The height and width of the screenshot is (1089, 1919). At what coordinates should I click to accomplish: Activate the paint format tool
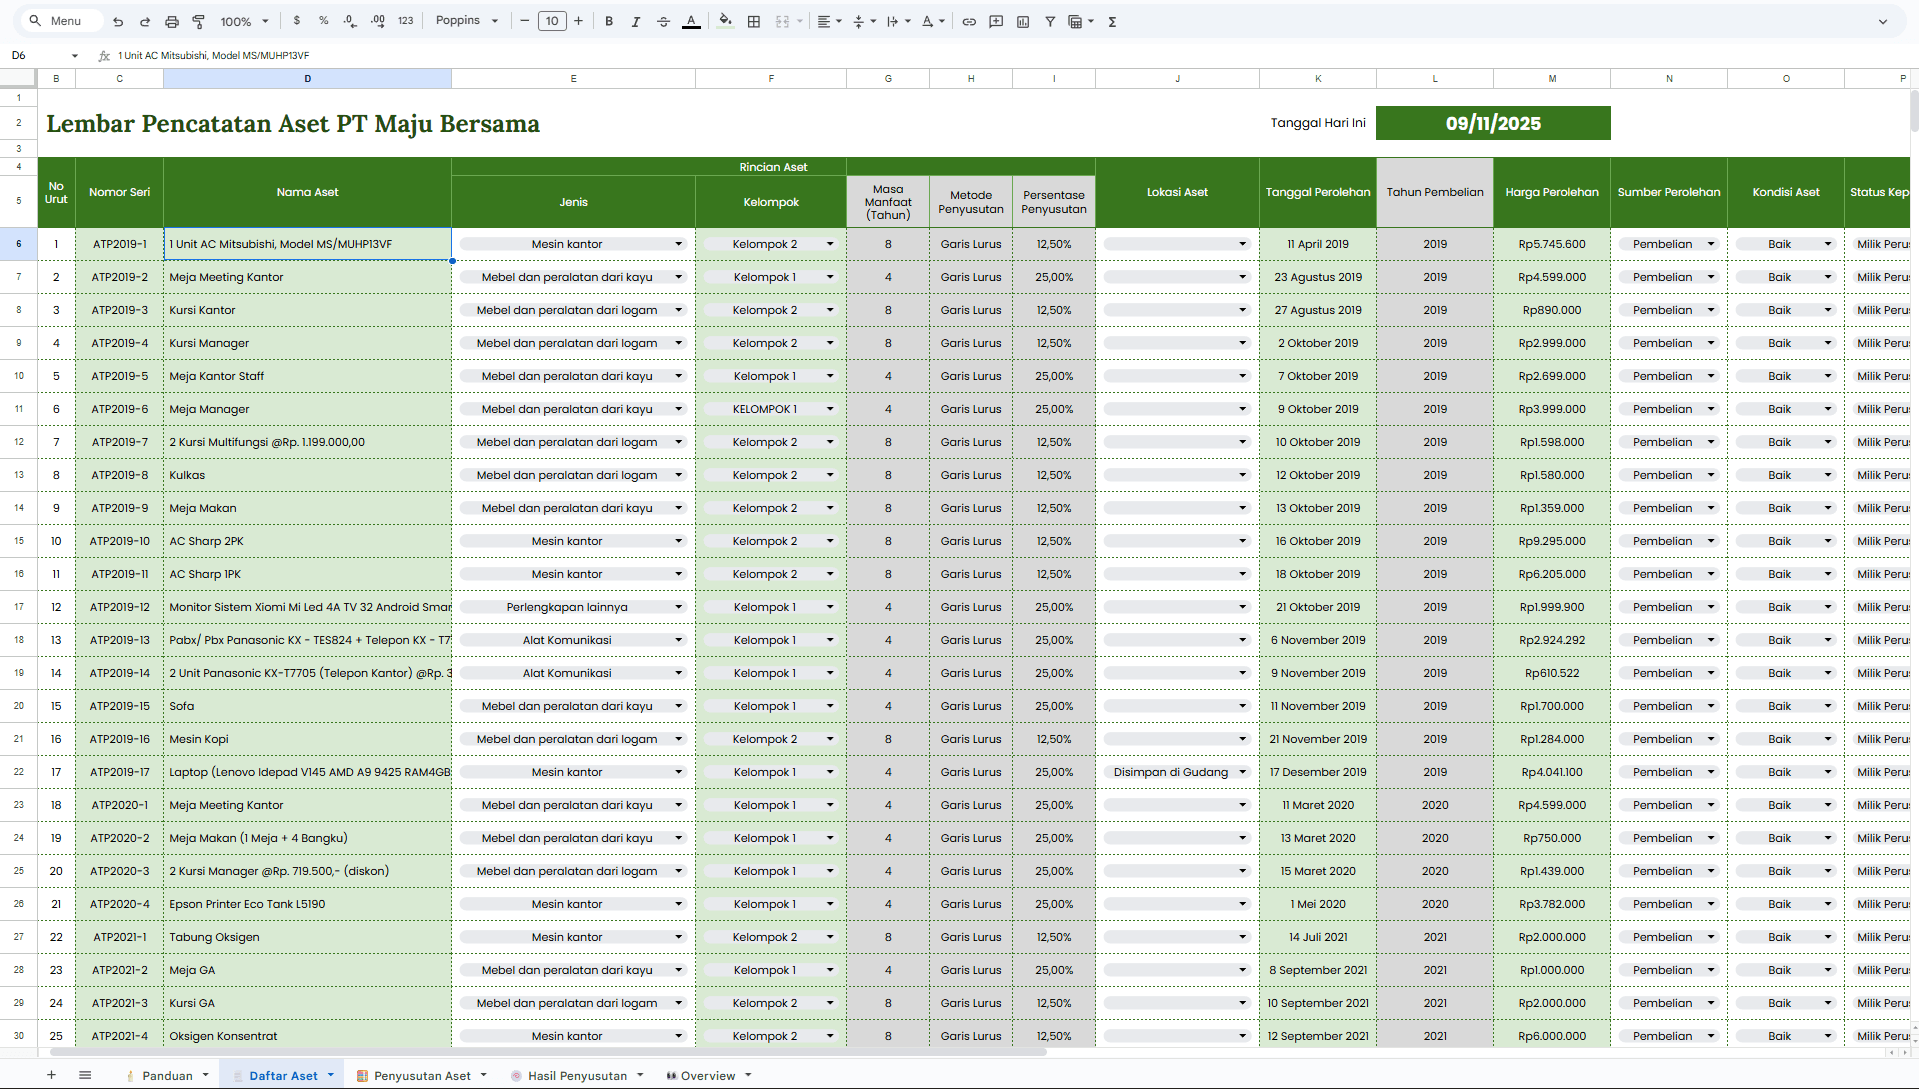[x=198, y=21]
